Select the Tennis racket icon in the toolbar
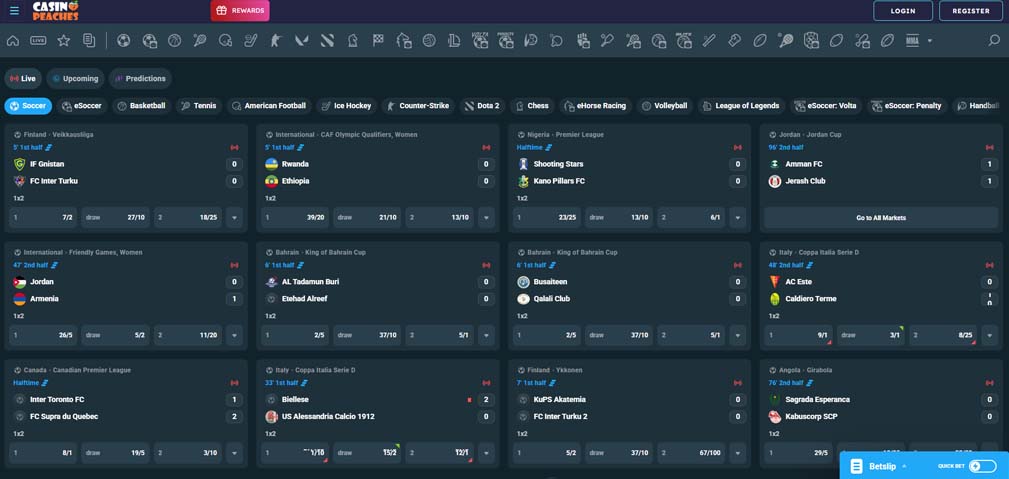 click(x=199, y=41)
